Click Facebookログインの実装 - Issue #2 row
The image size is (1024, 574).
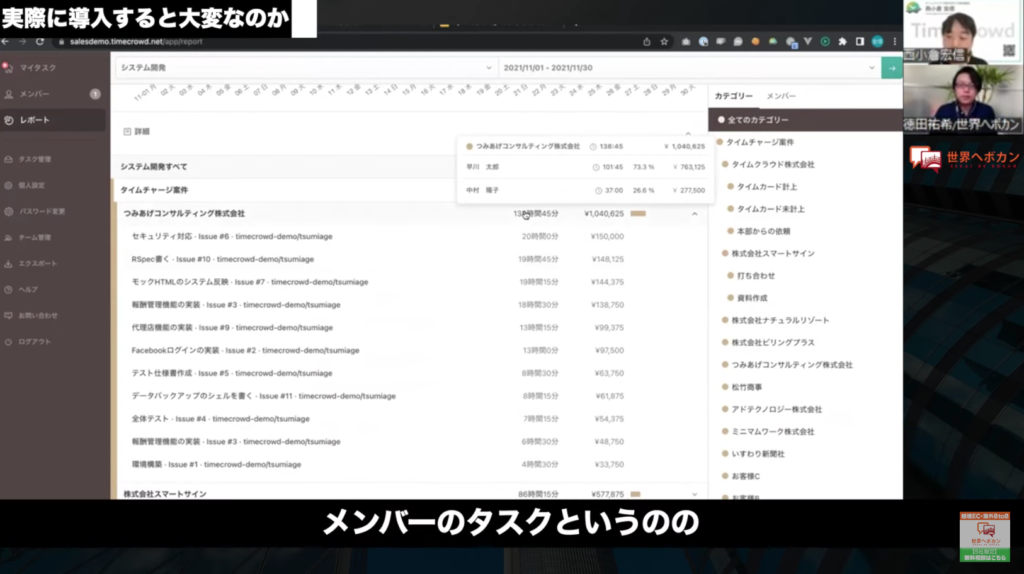click(x=410, y=351)
